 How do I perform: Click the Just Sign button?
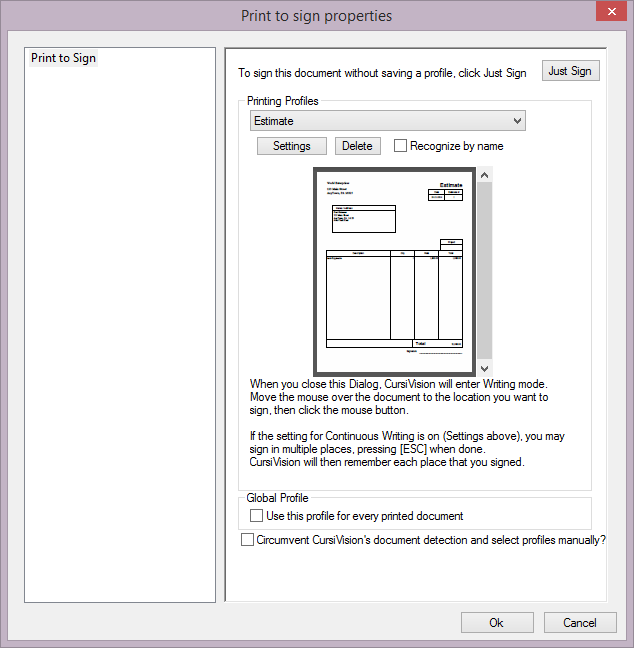[570, 71]
